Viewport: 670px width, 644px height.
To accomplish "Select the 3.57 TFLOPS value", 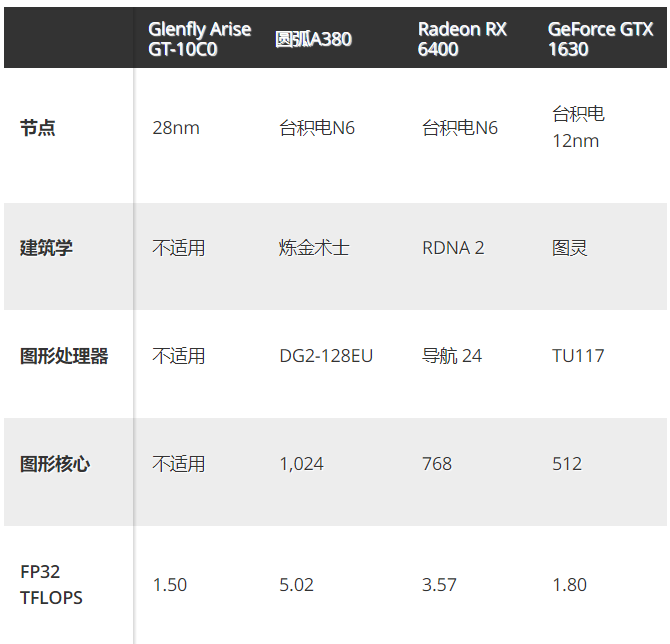I will [x=439, y=585].
